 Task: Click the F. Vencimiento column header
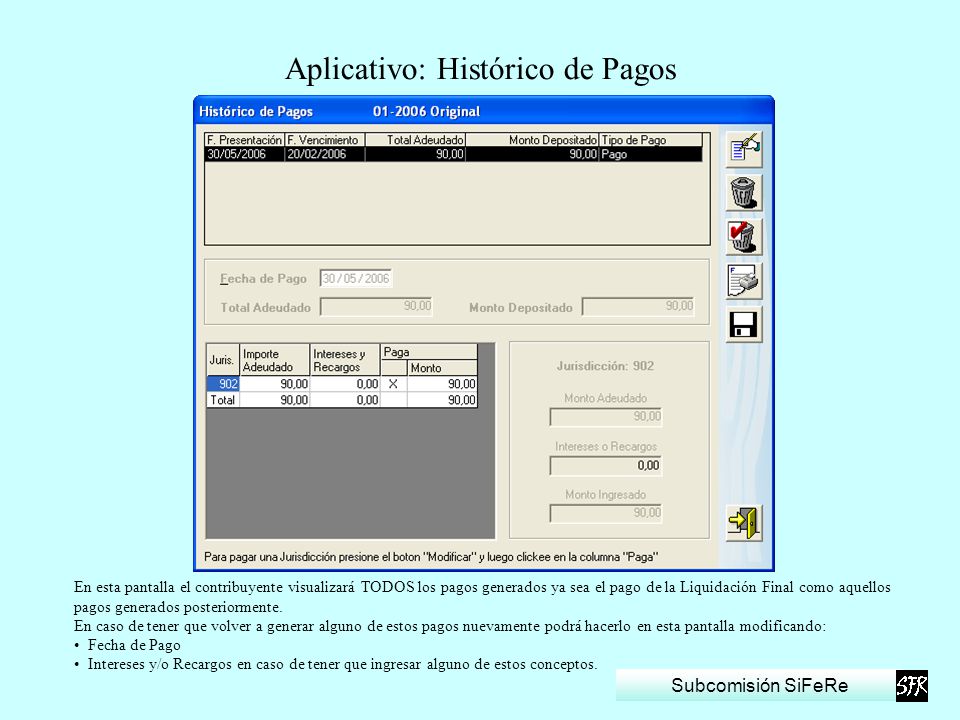click(324, 140)
